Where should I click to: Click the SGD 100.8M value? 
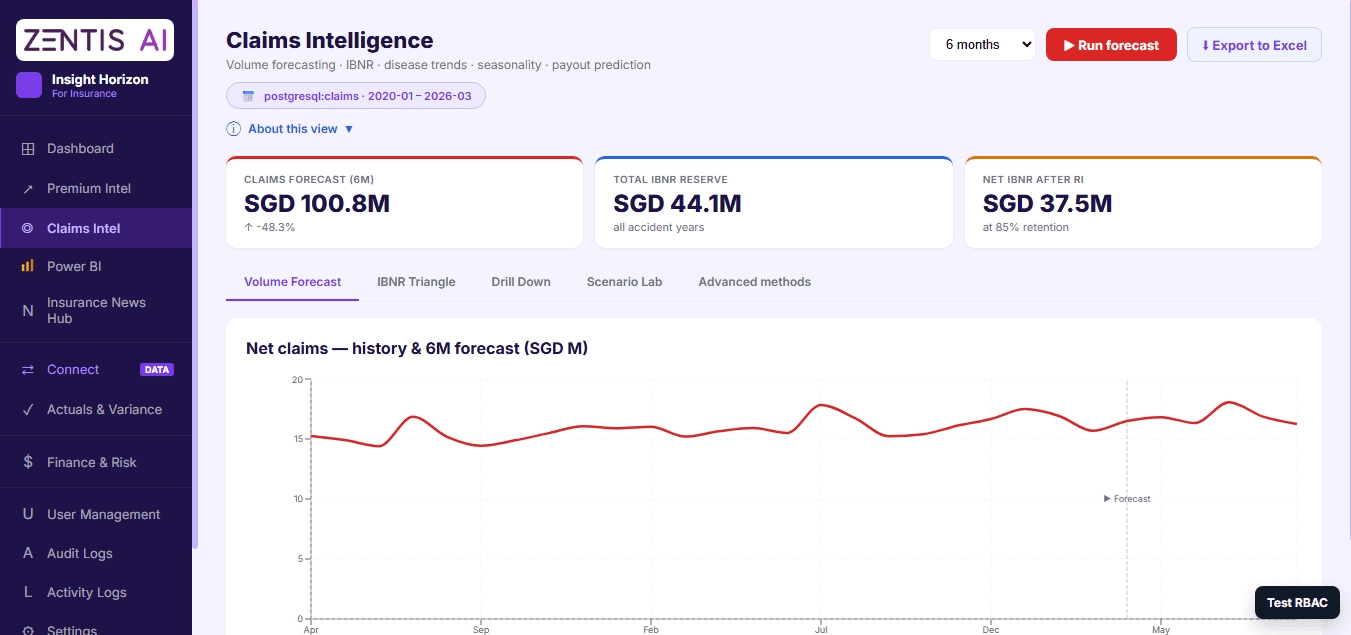(x=317, y=204)
